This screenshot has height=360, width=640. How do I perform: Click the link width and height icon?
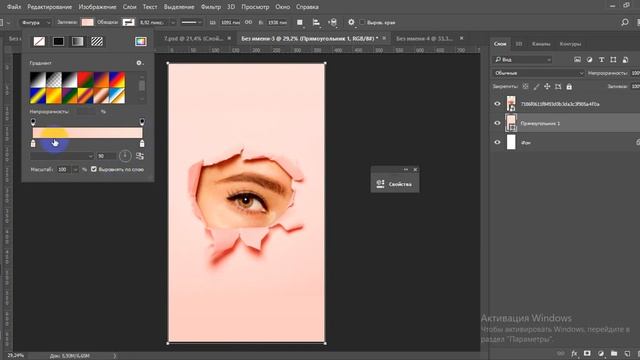(x=248, y=22)
